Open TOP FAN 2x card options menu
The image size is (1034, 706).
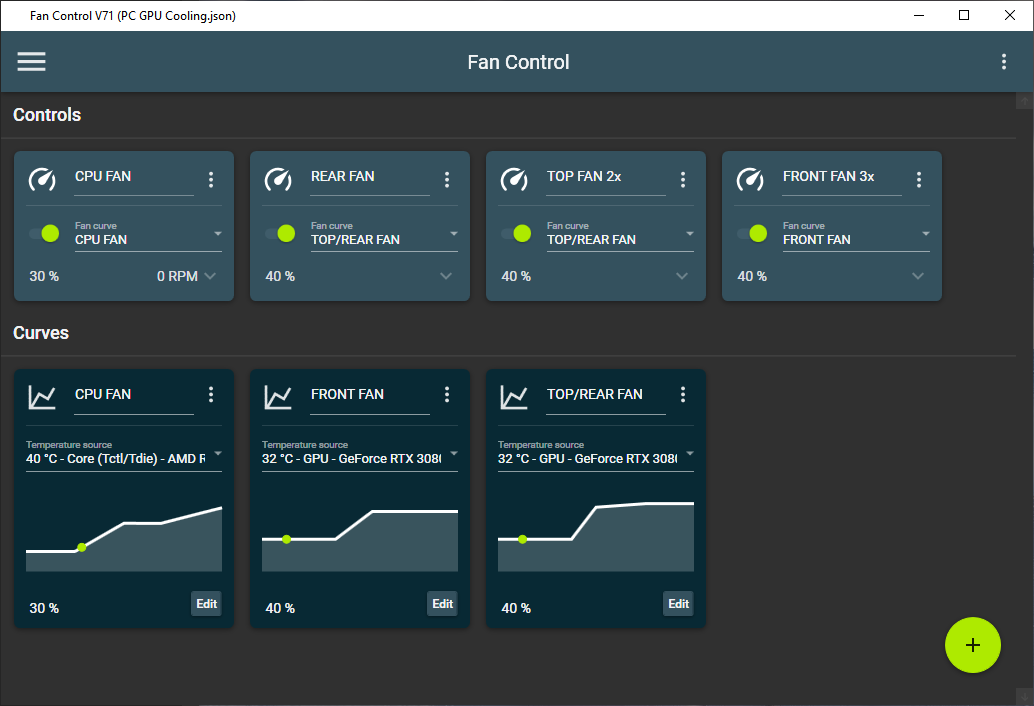683,179
